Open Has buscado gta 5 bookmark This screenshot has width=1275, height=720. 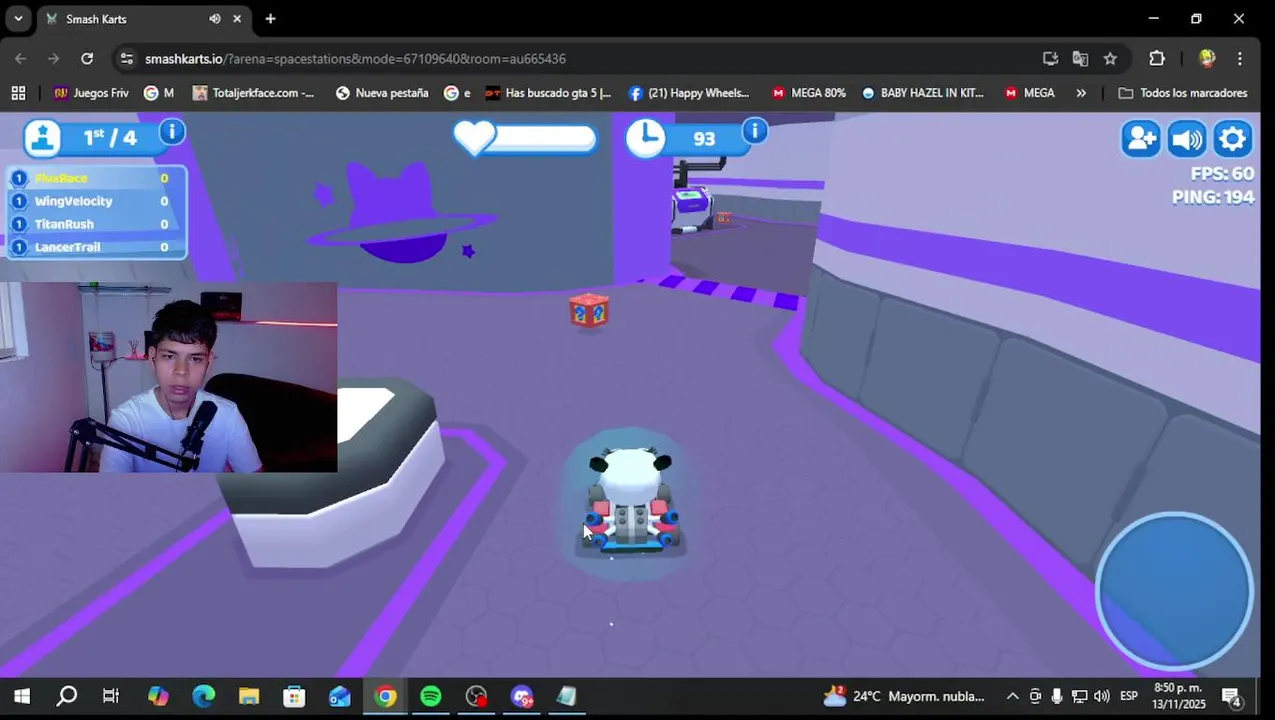[x=548, y=93]
